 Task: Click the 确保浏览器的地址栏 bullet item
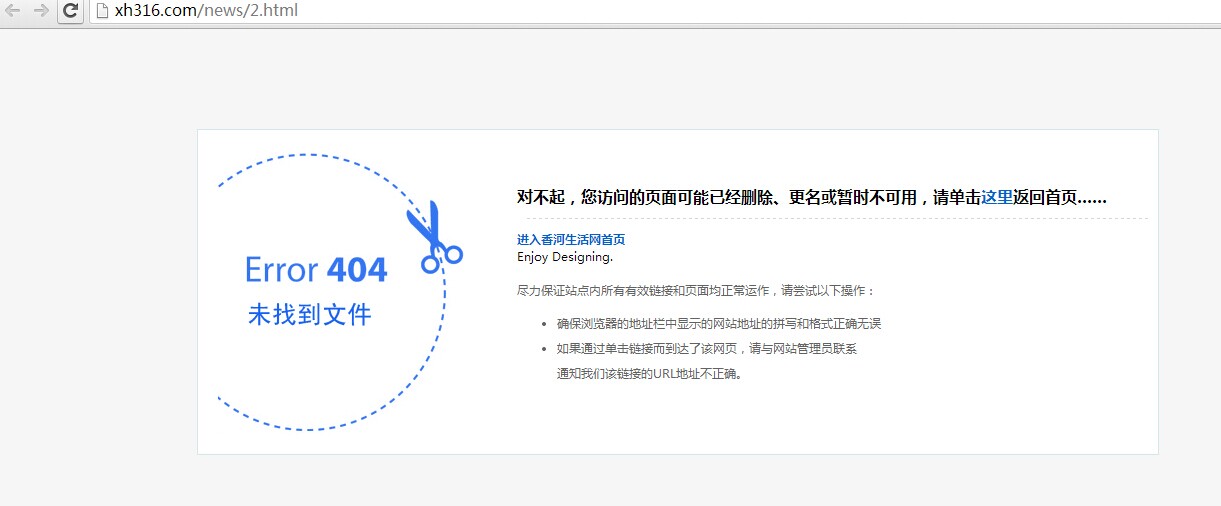[718, 324]
